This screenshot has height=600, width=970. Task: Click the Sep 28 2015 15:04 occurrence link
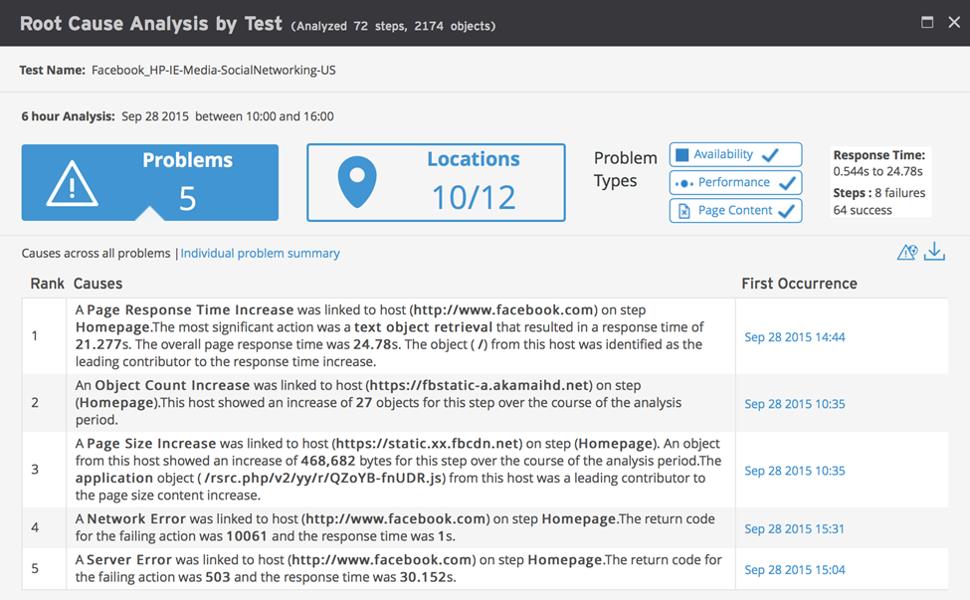[794, 570]
